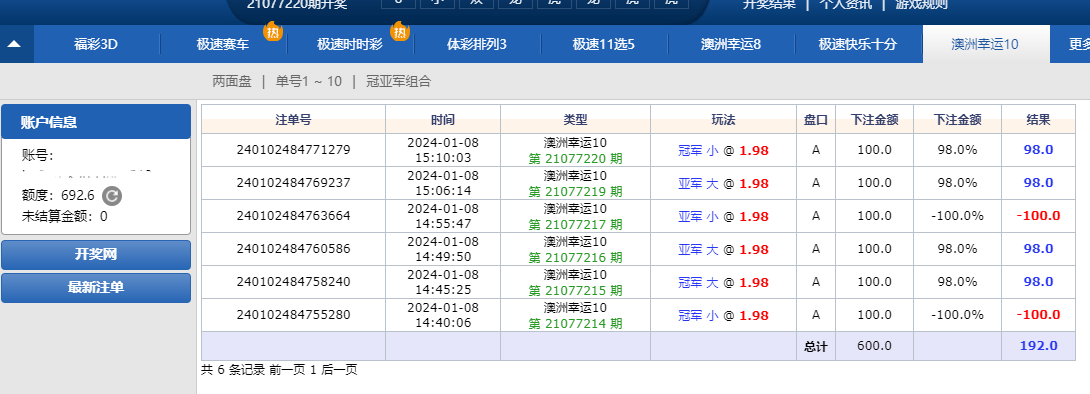Screen dimensions: 1090x394
Task: Click period 第 21077220 期
Action: point(576,158)
